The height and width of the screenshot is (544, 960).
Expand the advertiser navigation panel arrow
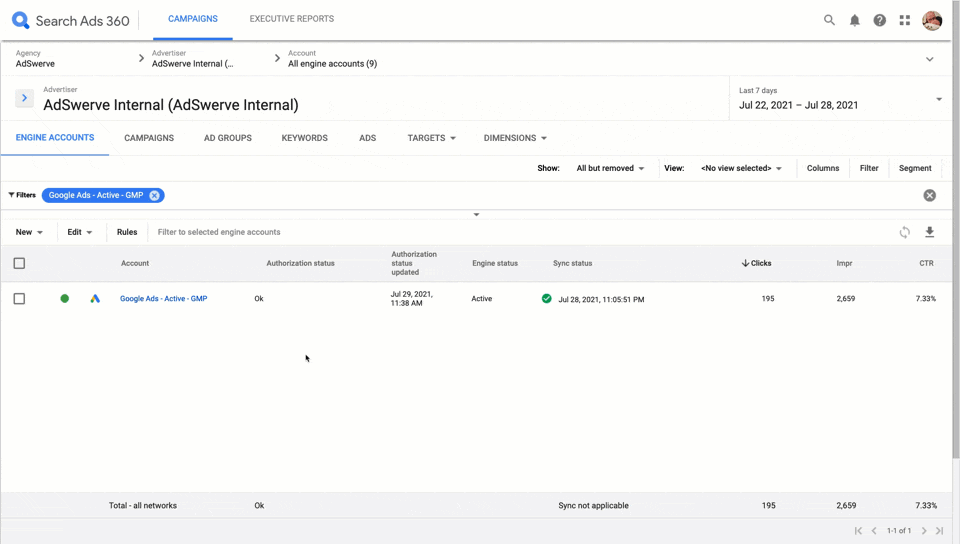pyautogui.click(x=24, y=98)
